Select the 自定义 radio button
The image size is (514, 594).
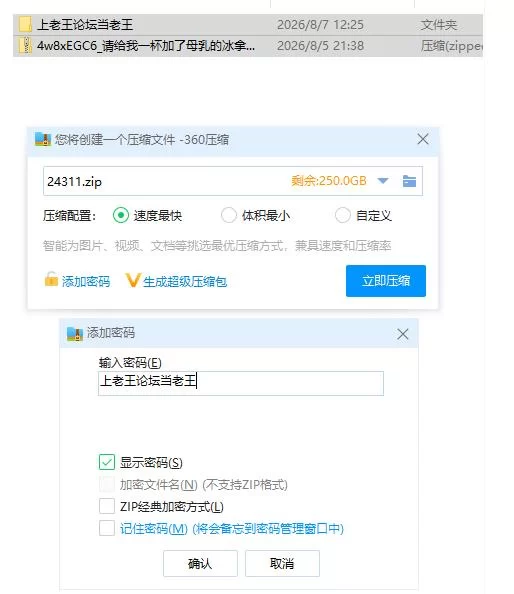tap(342, 215)
